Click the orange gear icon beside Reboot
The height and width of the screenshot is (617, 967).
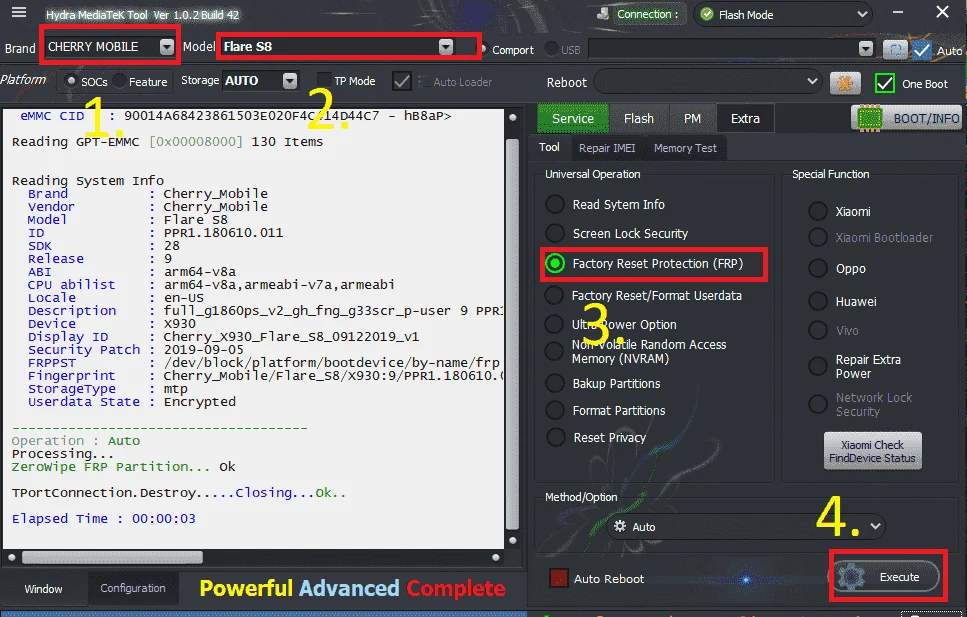tap(845, 83)
